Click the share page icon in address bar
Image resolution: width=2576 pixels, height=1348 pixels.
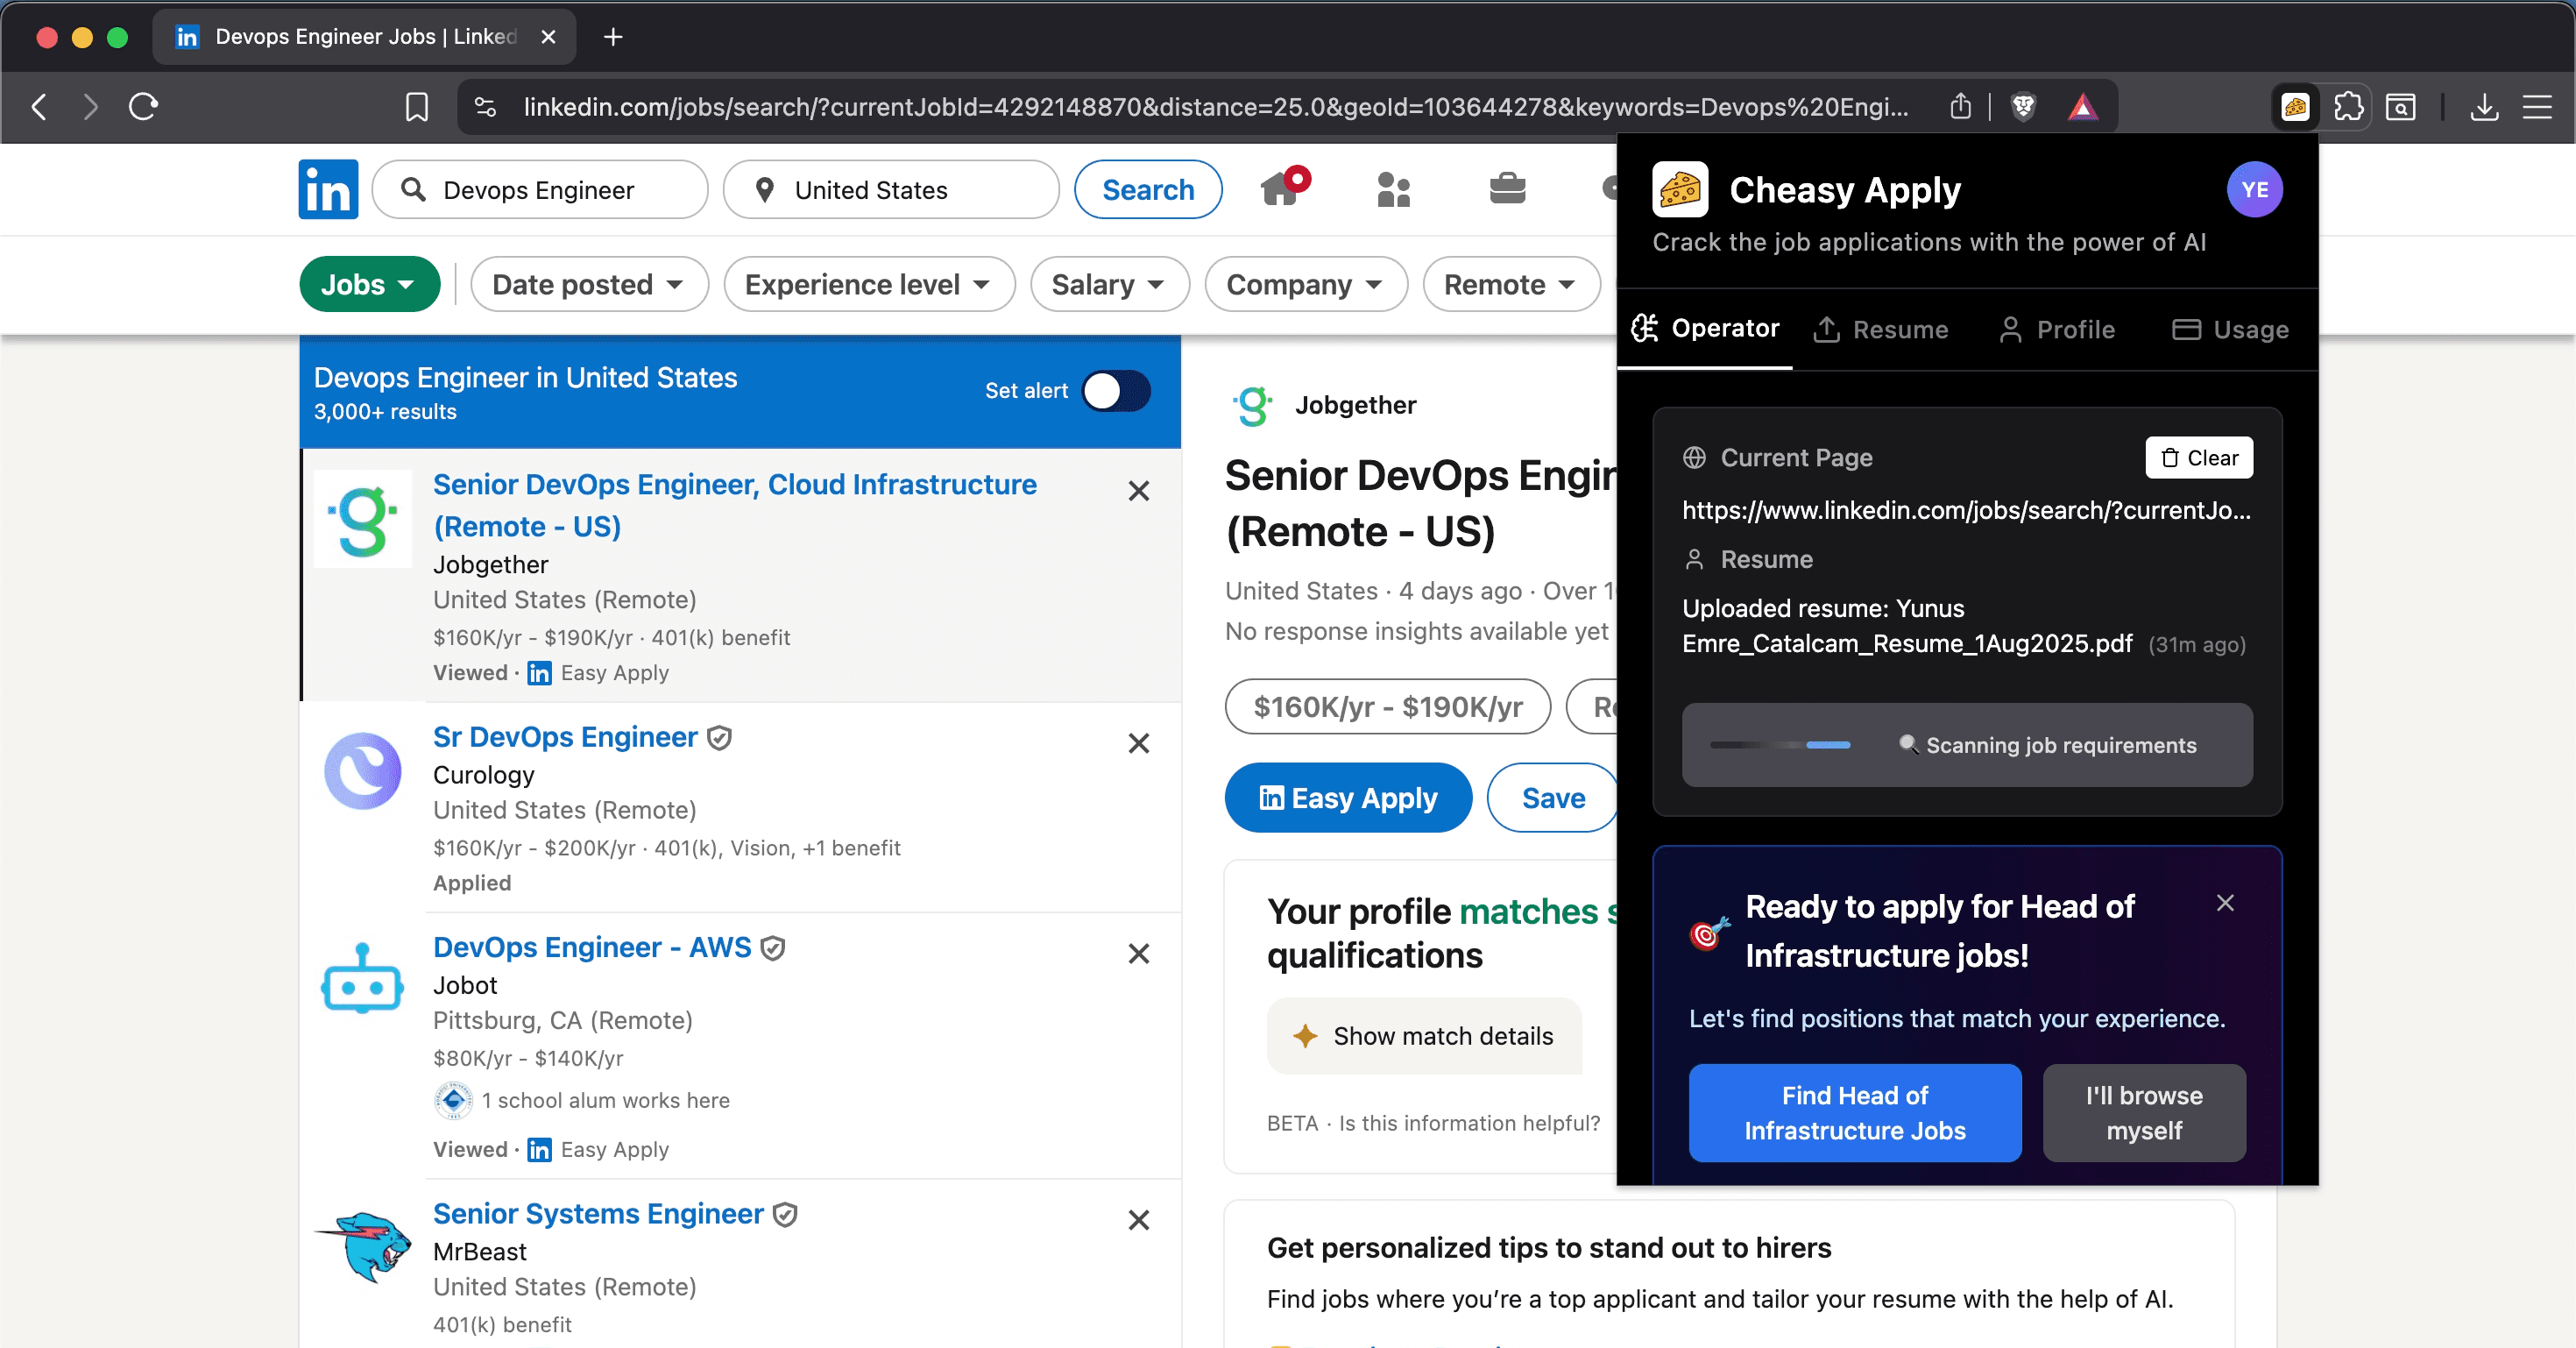coord(1960,106)
